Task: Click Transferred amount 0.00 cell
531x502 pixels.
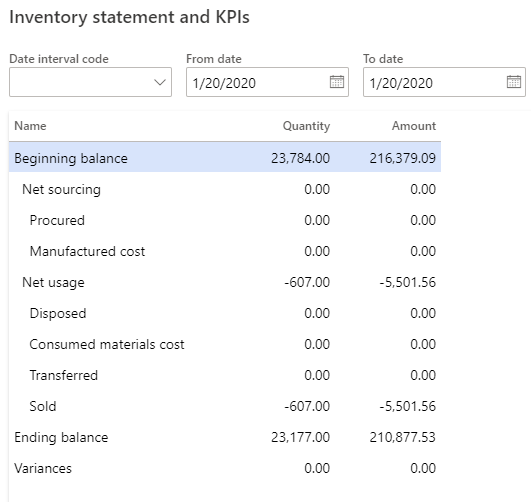Action: click(423, 375)
